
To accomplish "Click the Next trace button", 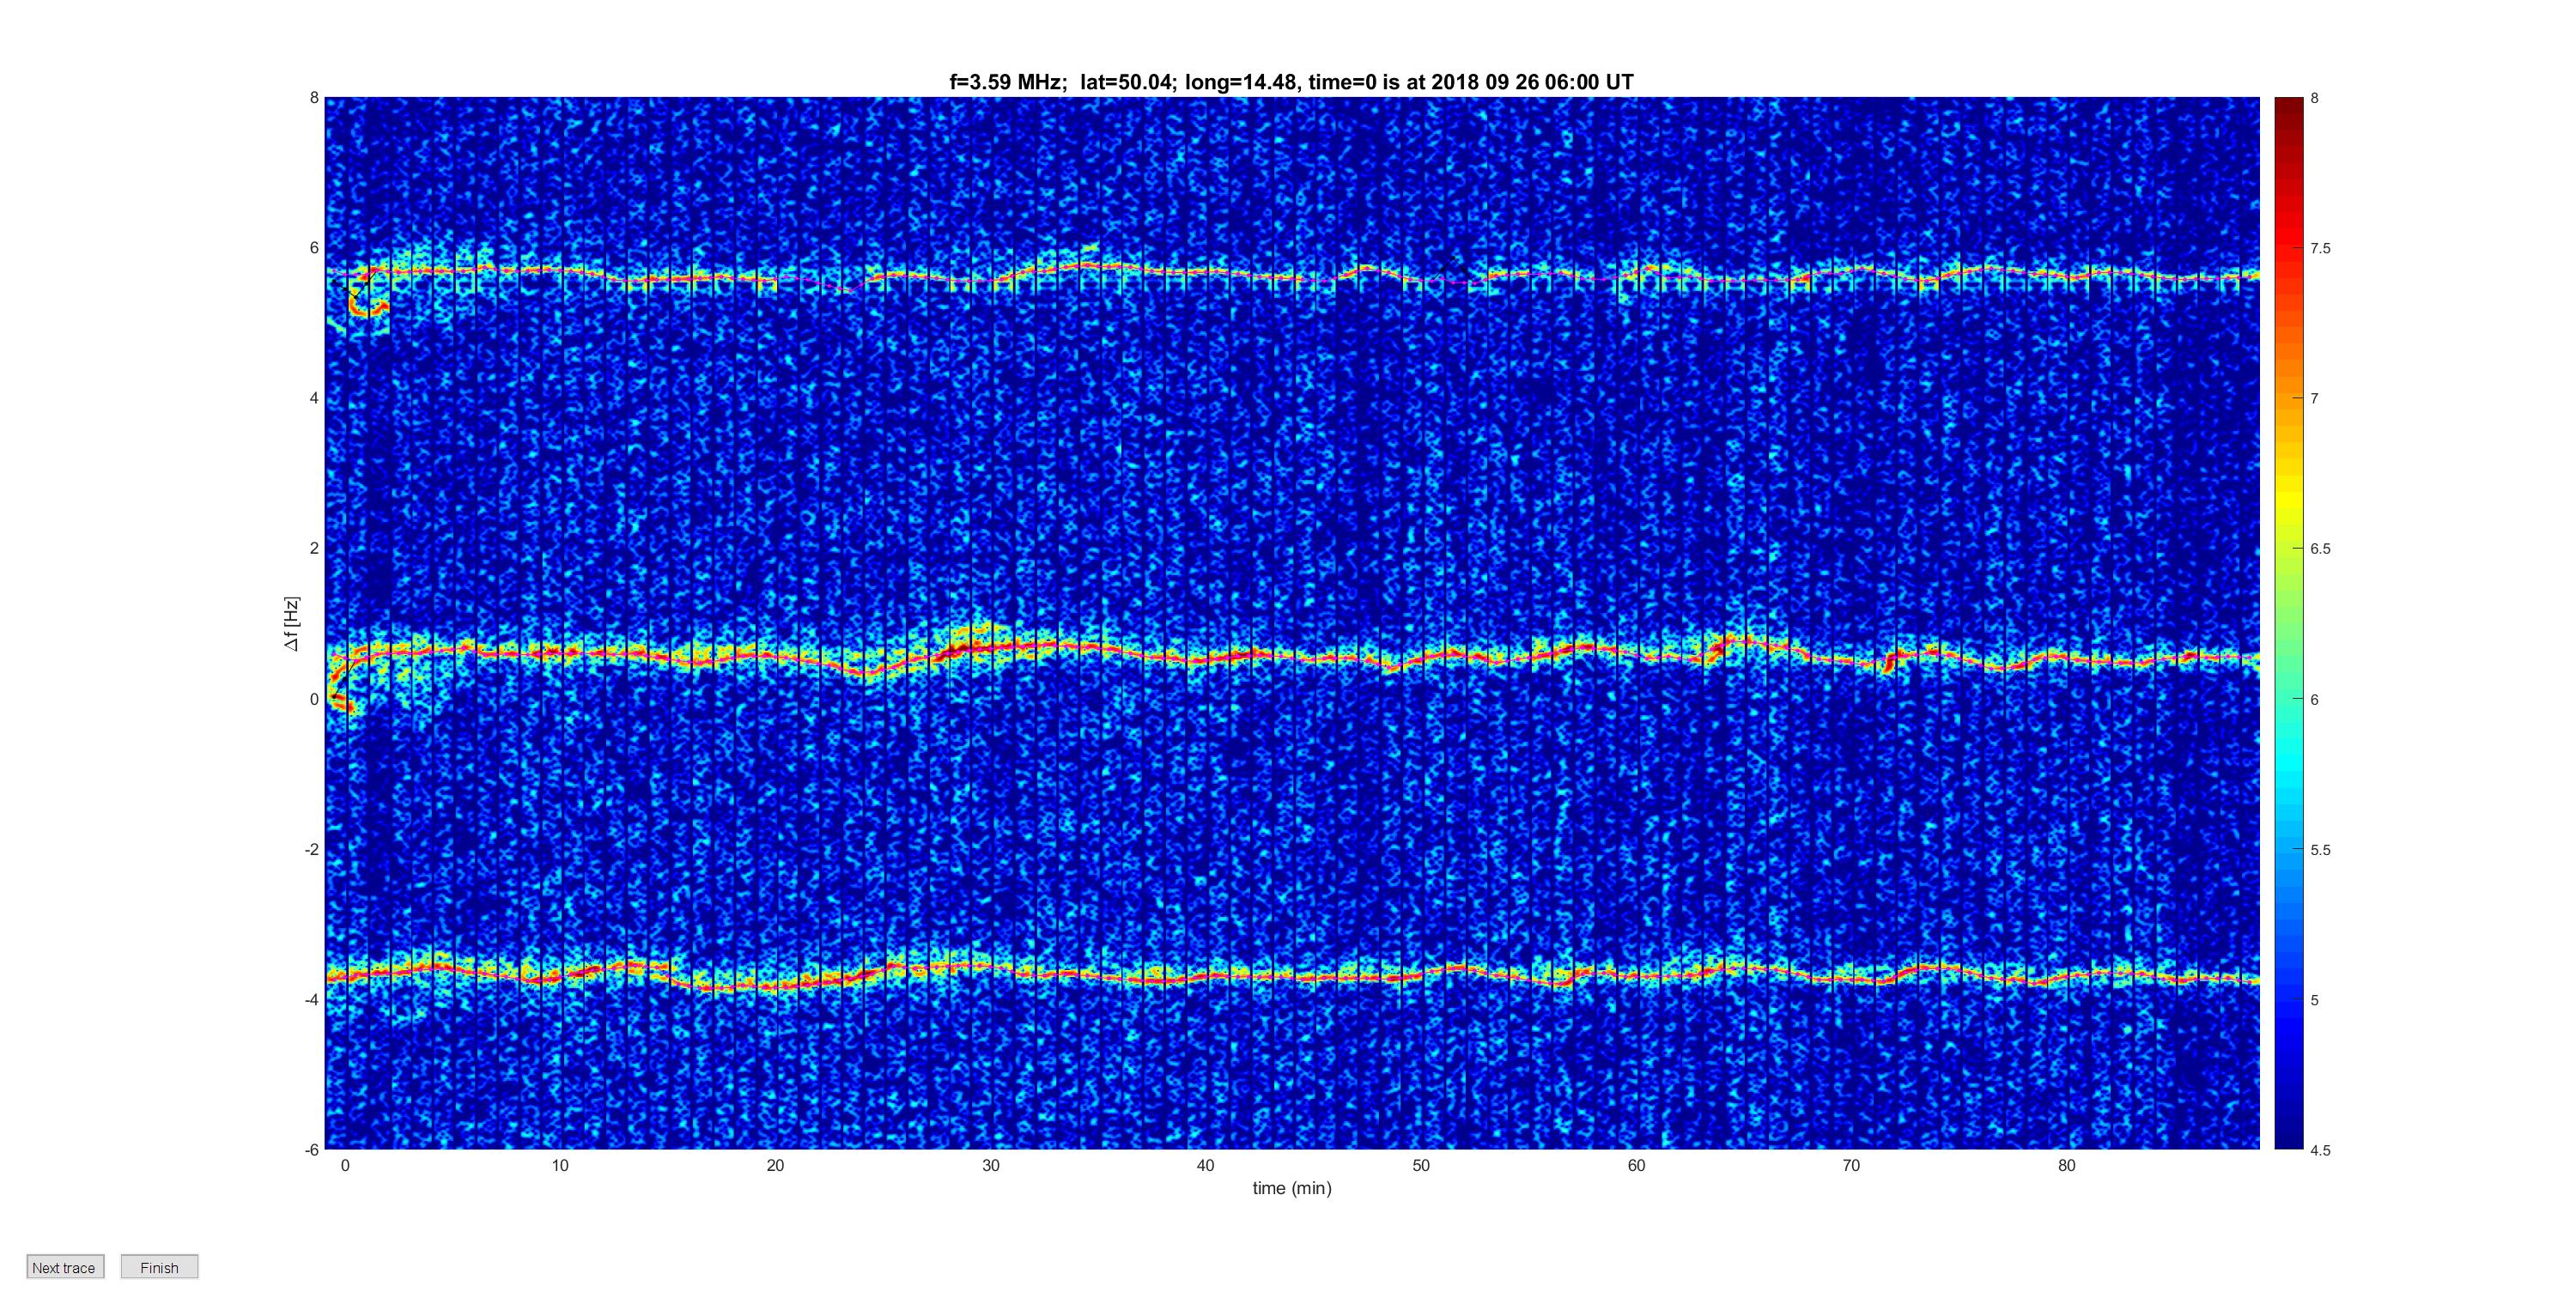I will pyautogui.click(x=64, y=1267).
